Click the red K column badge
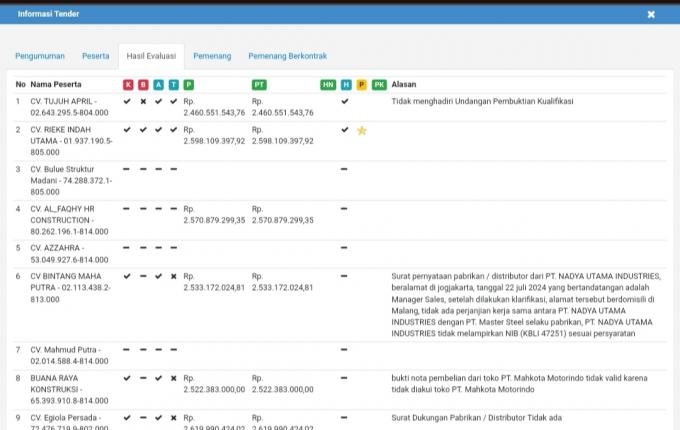 [x=128, y=85]
